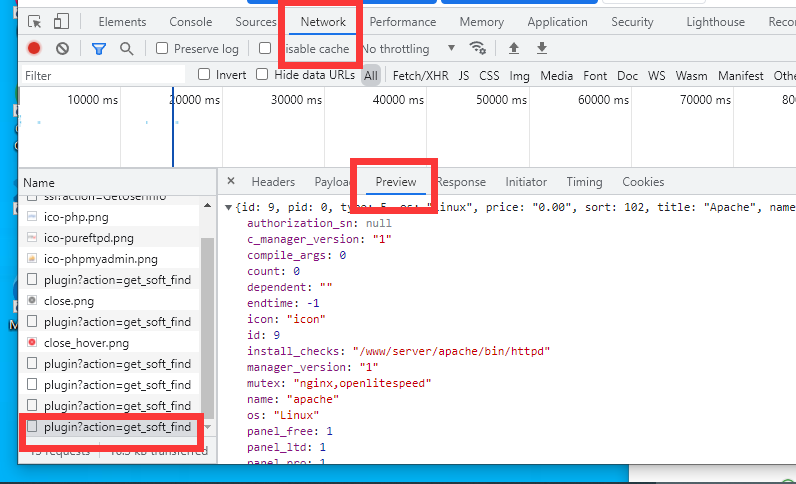Clear the network log
This screenshot has width=796, height=484.
coord(62,48)
